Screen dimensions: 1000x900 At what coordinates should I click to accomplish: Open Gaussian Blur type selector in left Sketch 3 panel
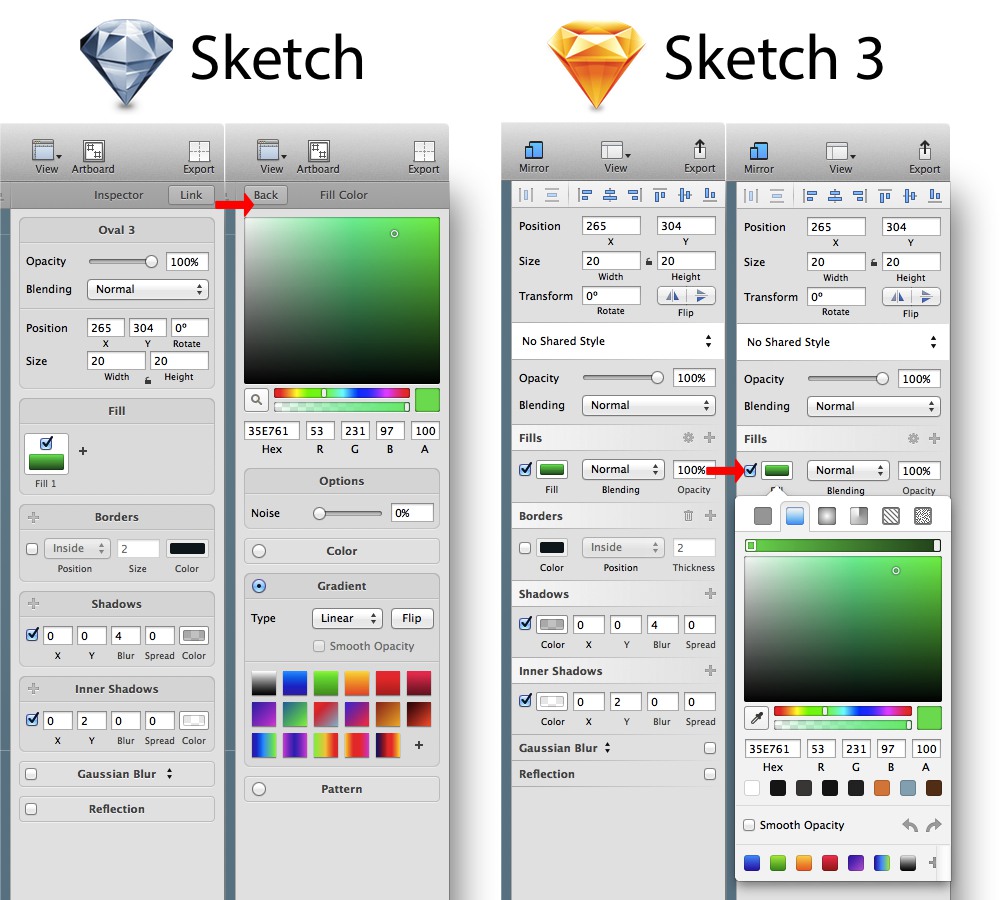coord(607,748)
